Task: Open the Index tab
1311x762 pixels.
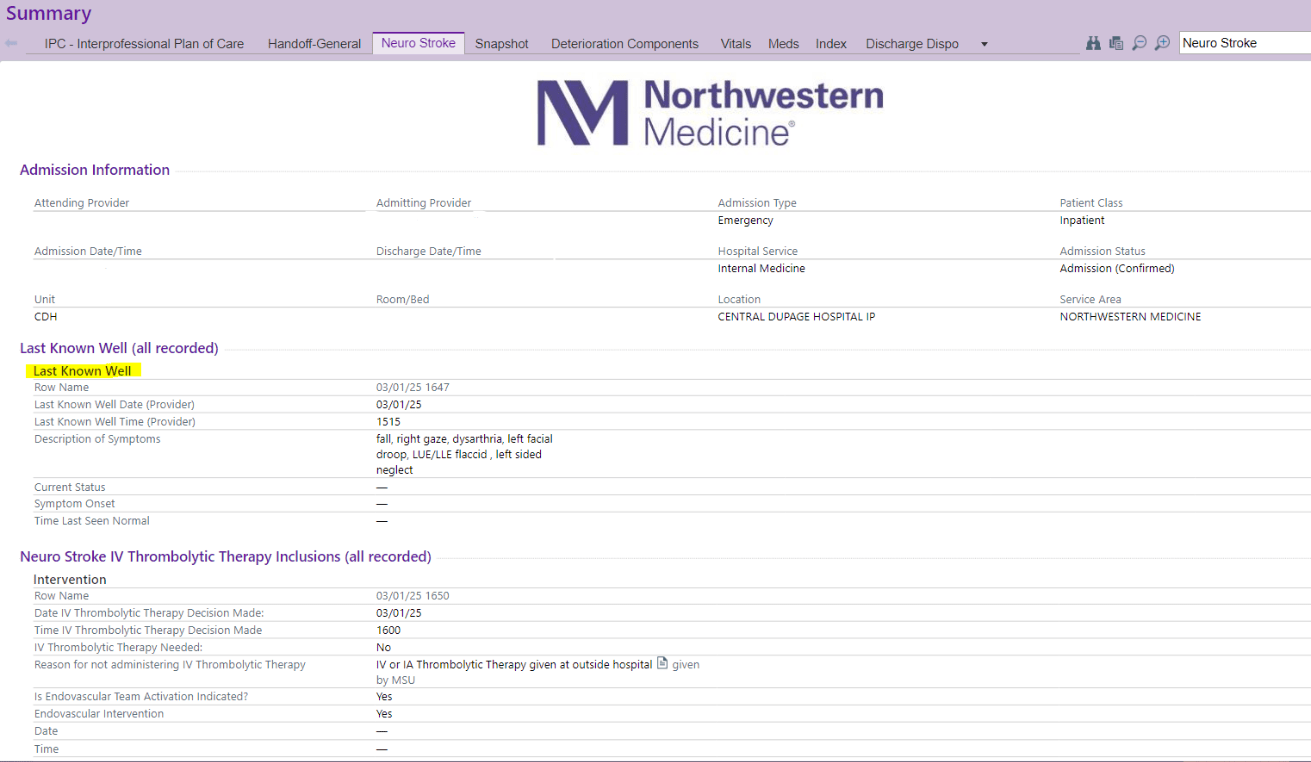Action: [x=831, y=44]
